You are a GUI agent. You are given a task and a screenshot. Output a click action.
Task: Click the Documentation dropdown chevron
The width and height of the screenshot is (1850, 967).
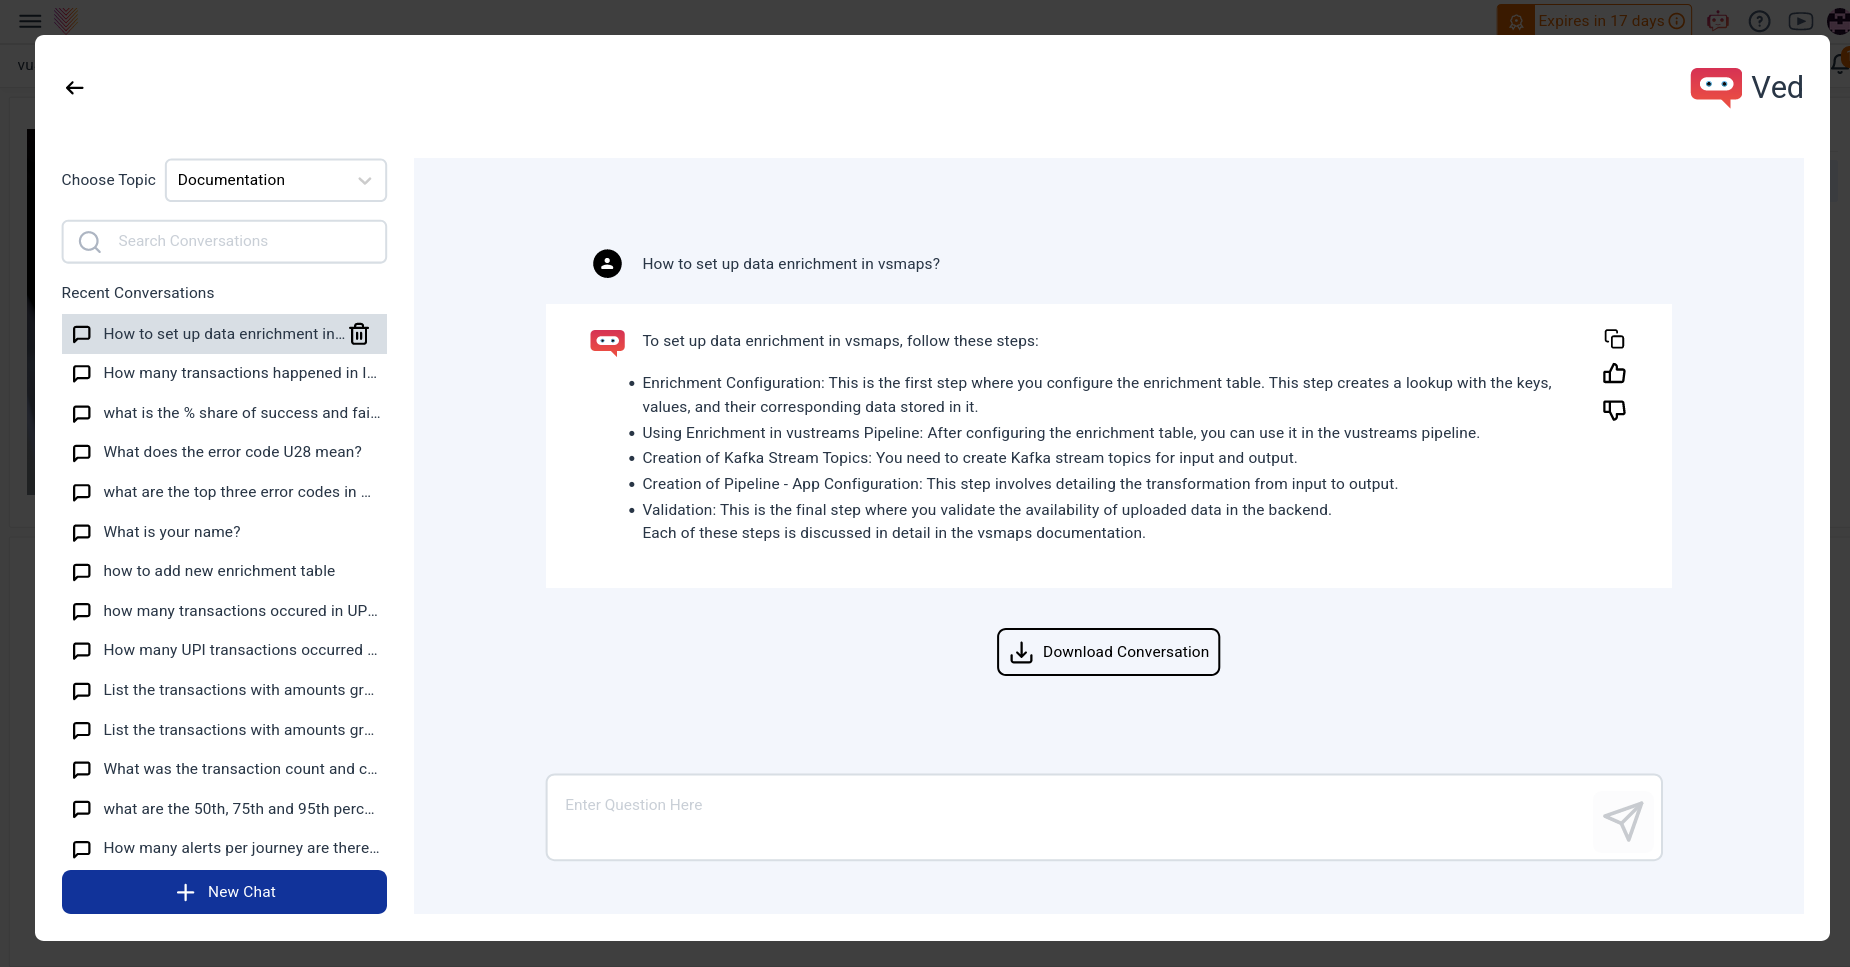coord(365,181)
